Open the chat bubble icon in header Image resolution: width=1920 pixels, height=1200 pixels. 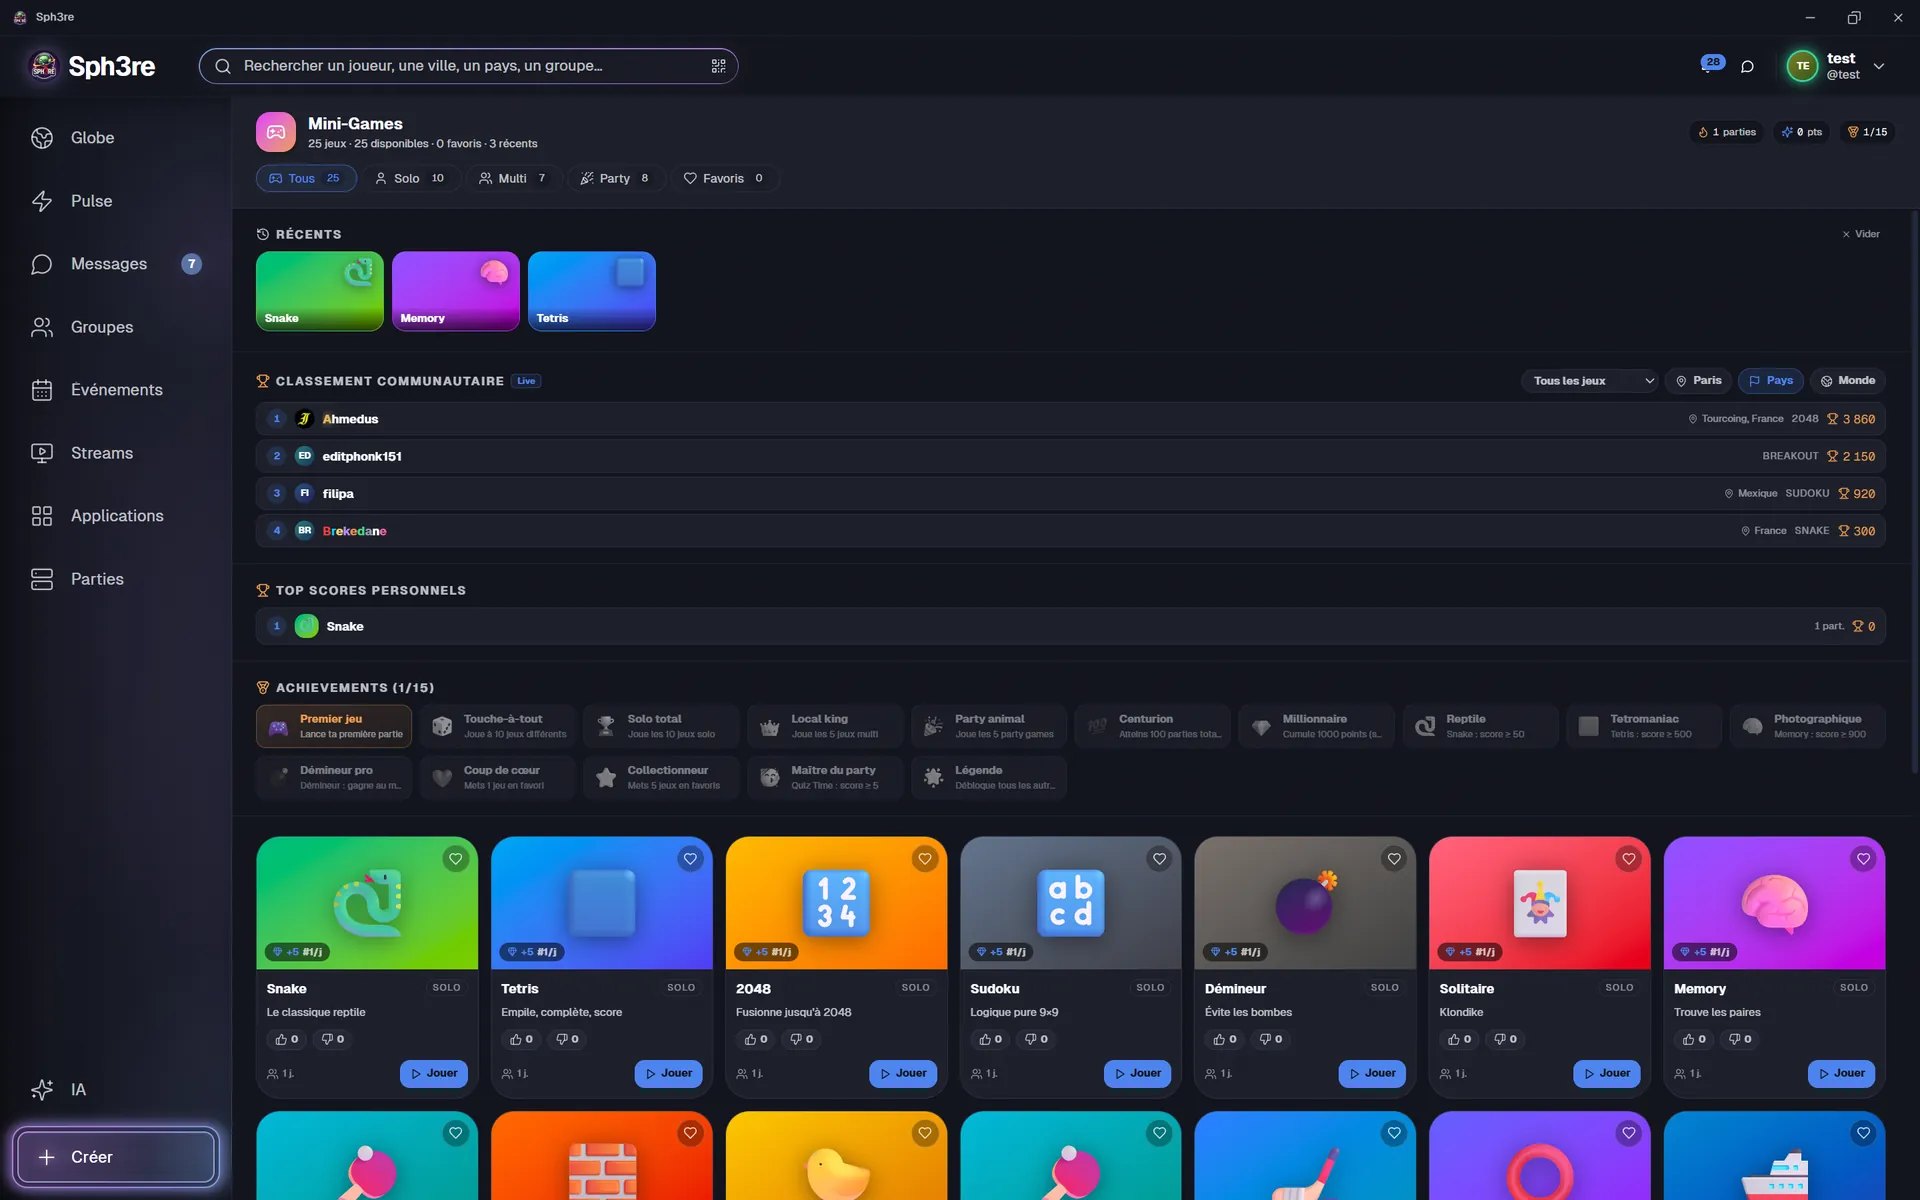click(1747, 66)
